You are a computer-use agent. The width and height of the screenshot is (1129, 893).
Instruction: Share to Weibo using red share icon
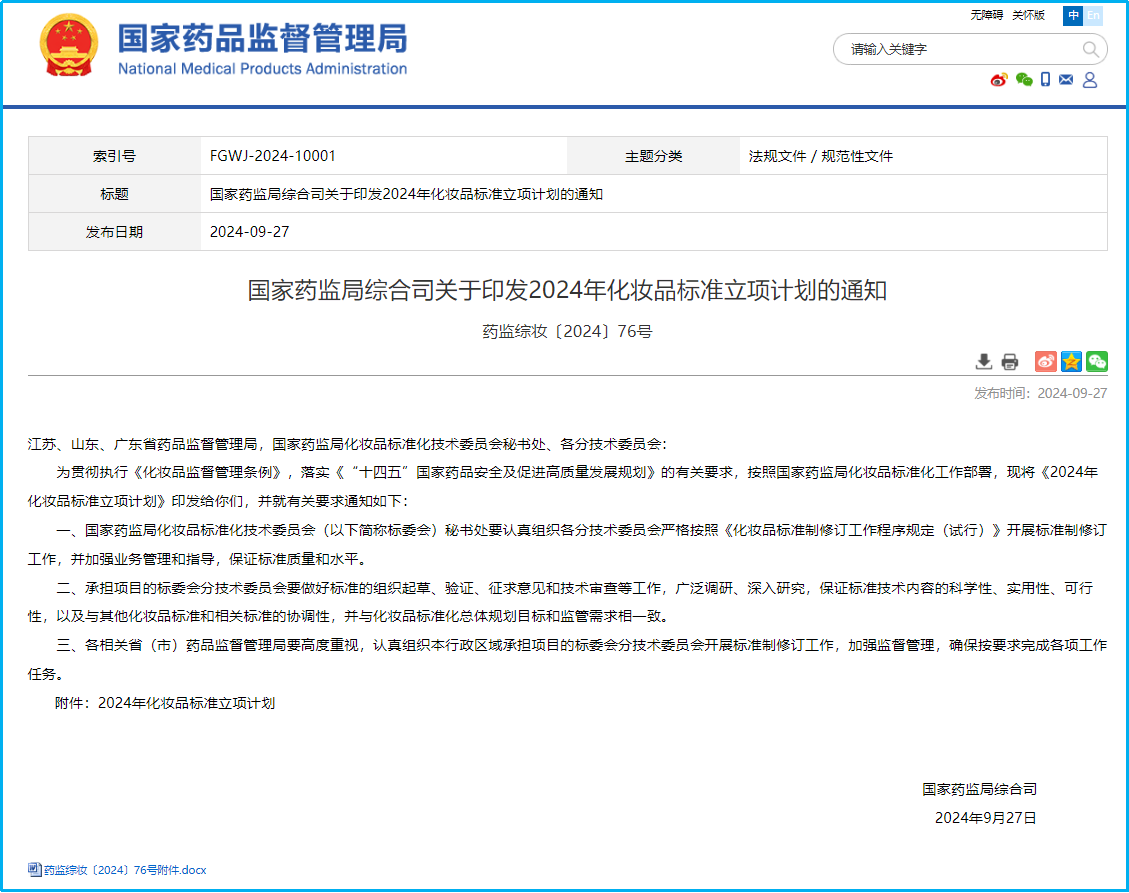point(1045,362)
